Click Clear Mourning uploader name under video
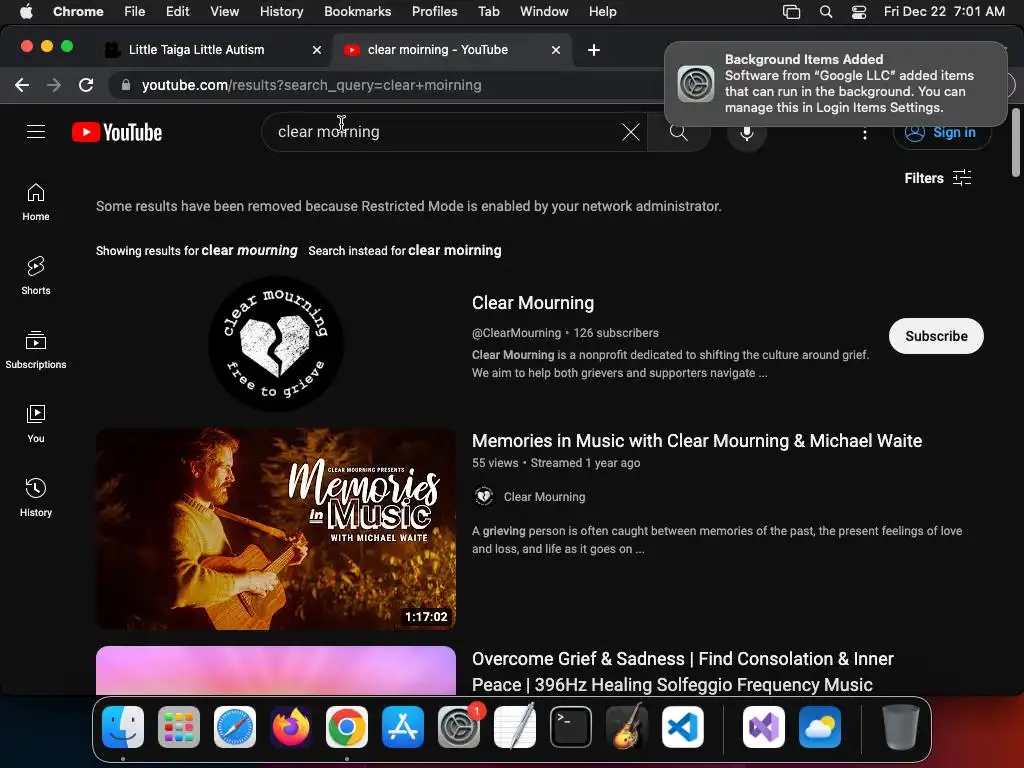Viewport: 1024px width, 768px height. pos(544,497)
